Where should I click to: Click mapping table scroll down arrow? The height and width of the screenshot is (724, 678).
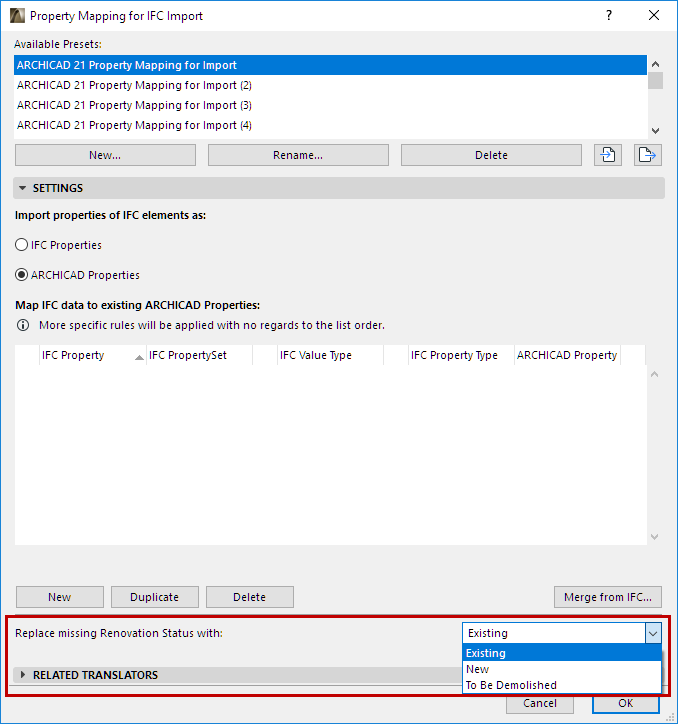654,537
